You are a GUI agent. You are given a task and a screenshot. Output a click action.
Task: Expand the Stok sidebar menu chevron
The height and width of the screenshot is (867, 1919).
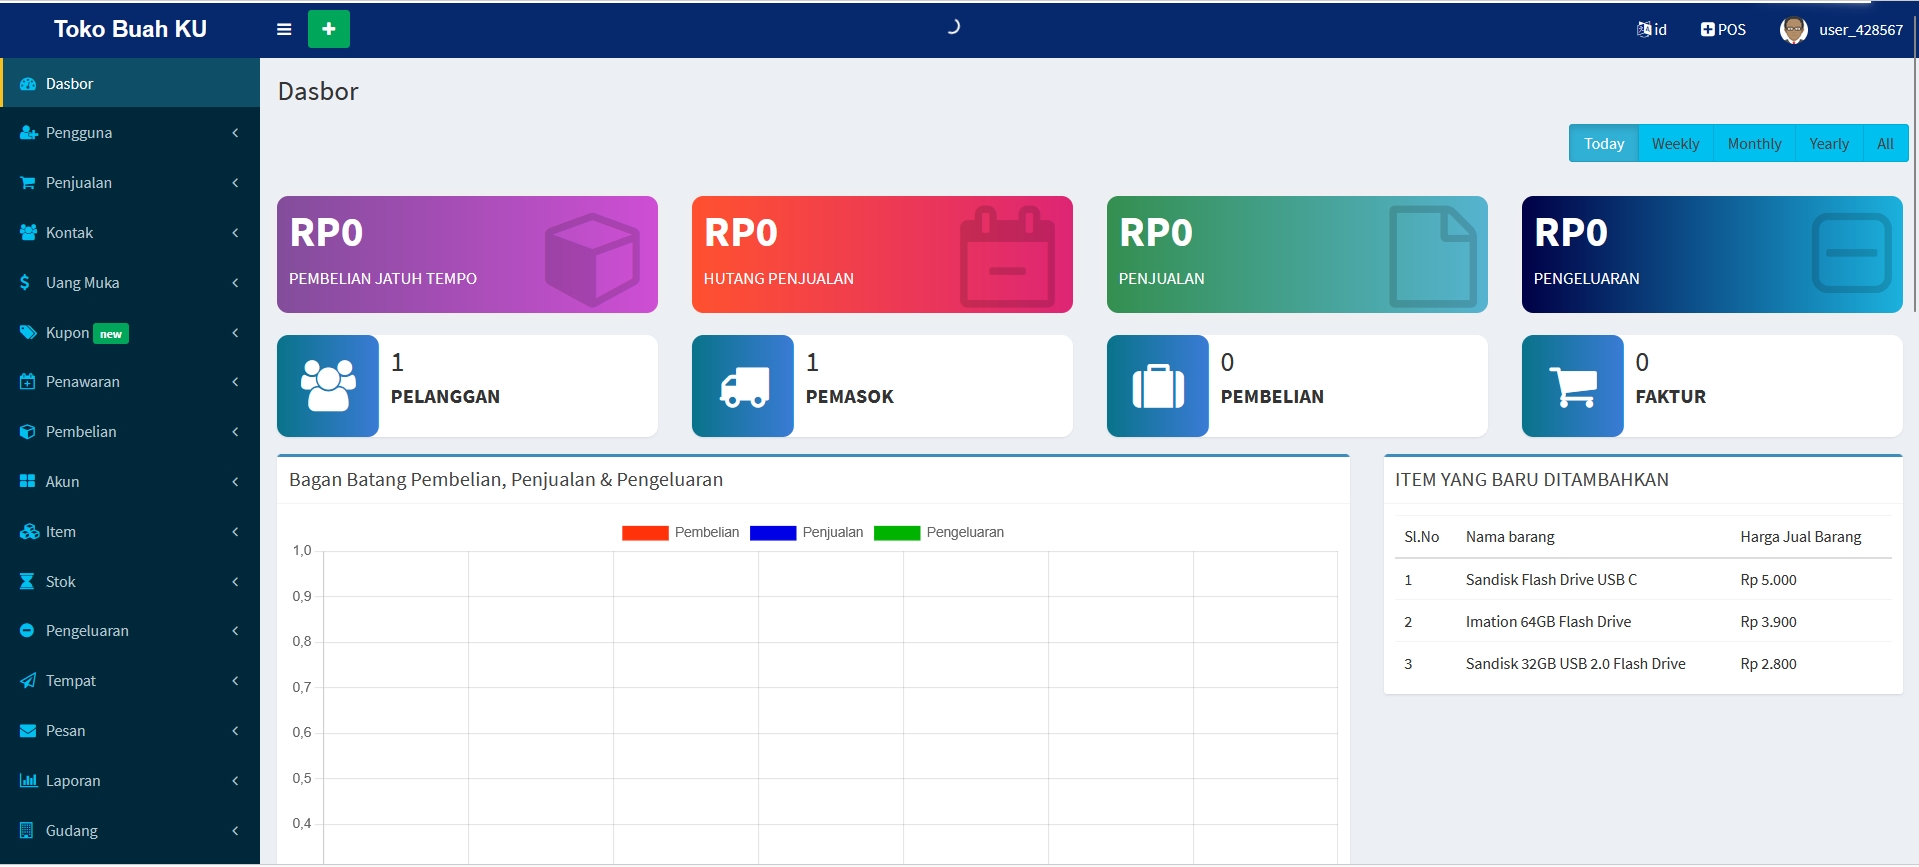point(235,582)
